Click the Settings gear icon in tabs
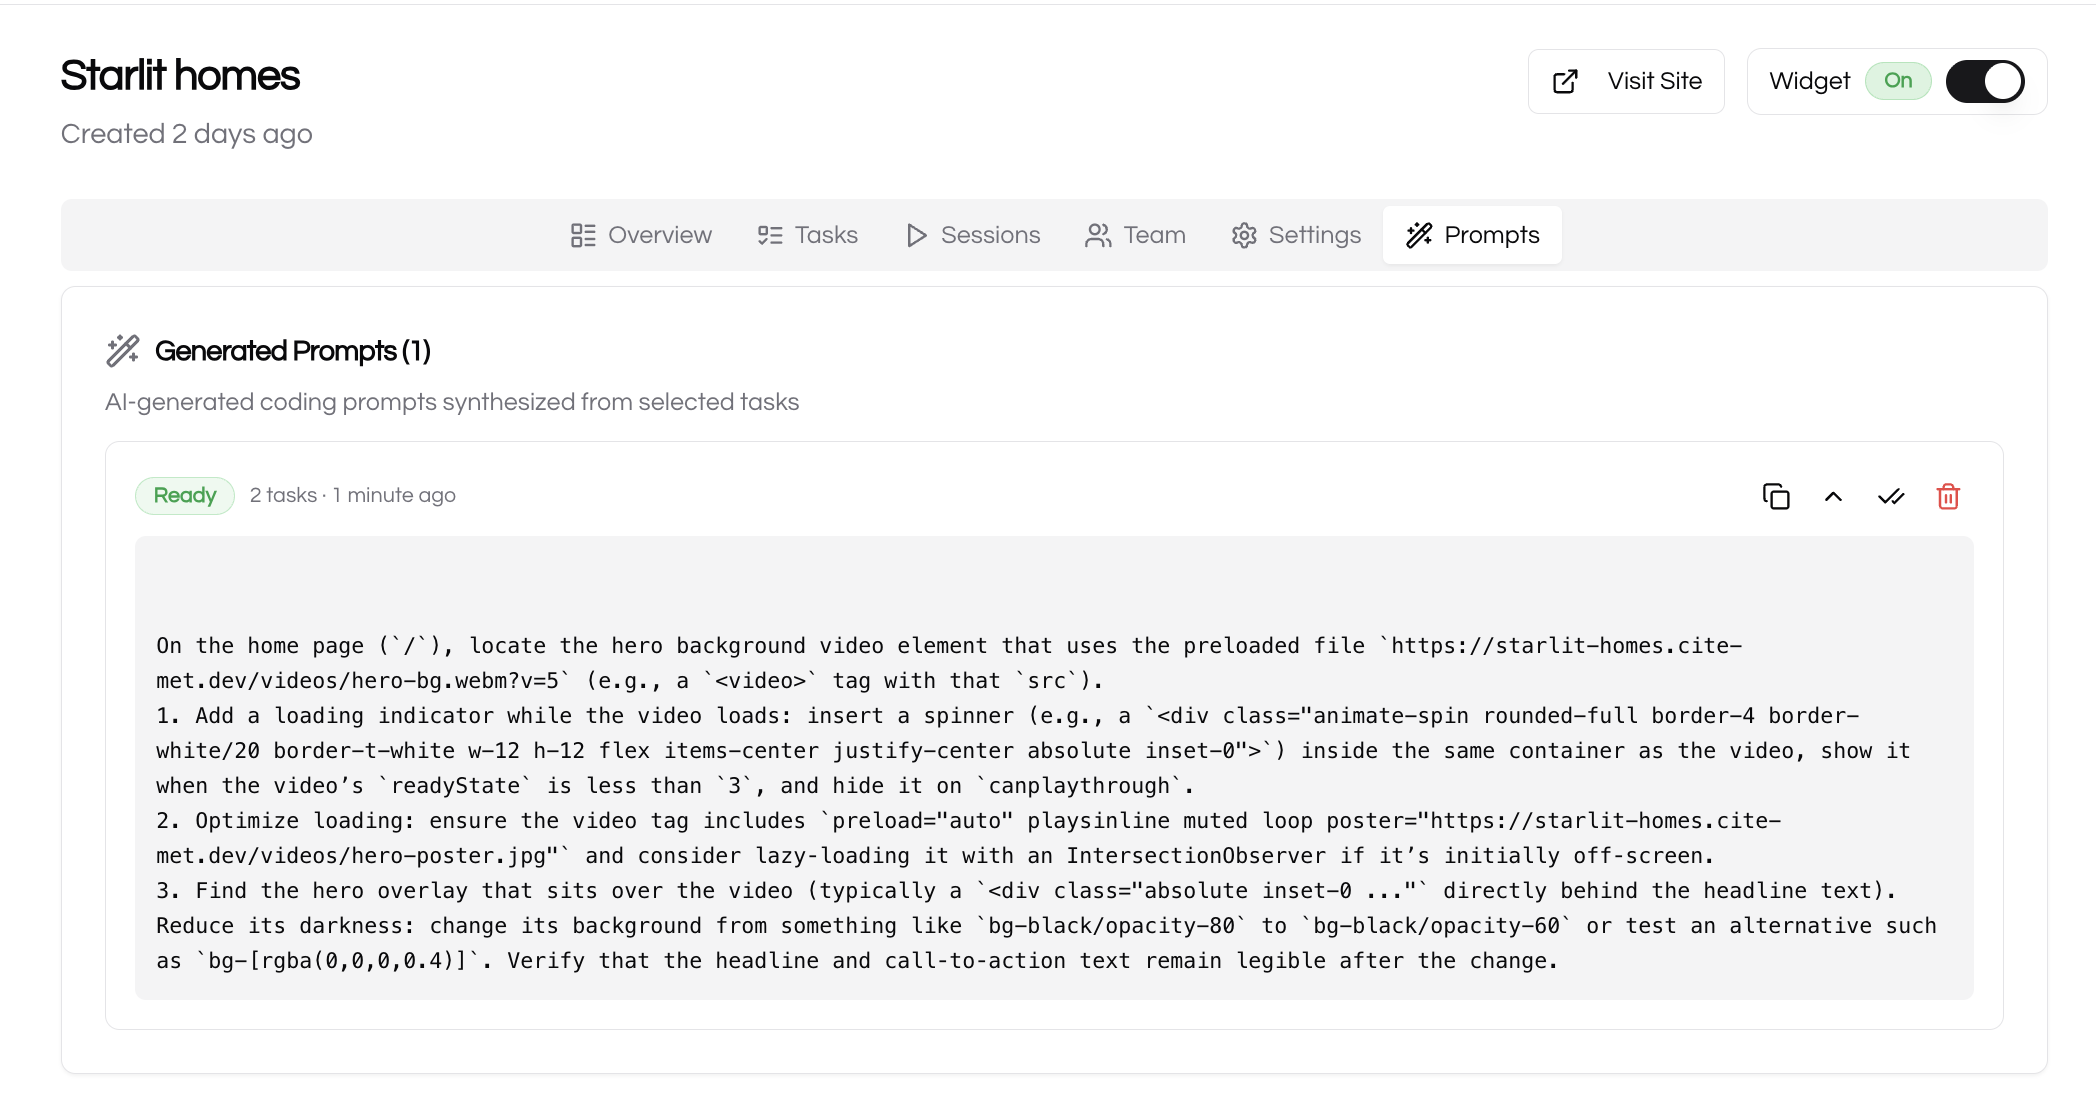 [x=1244, y=235]
